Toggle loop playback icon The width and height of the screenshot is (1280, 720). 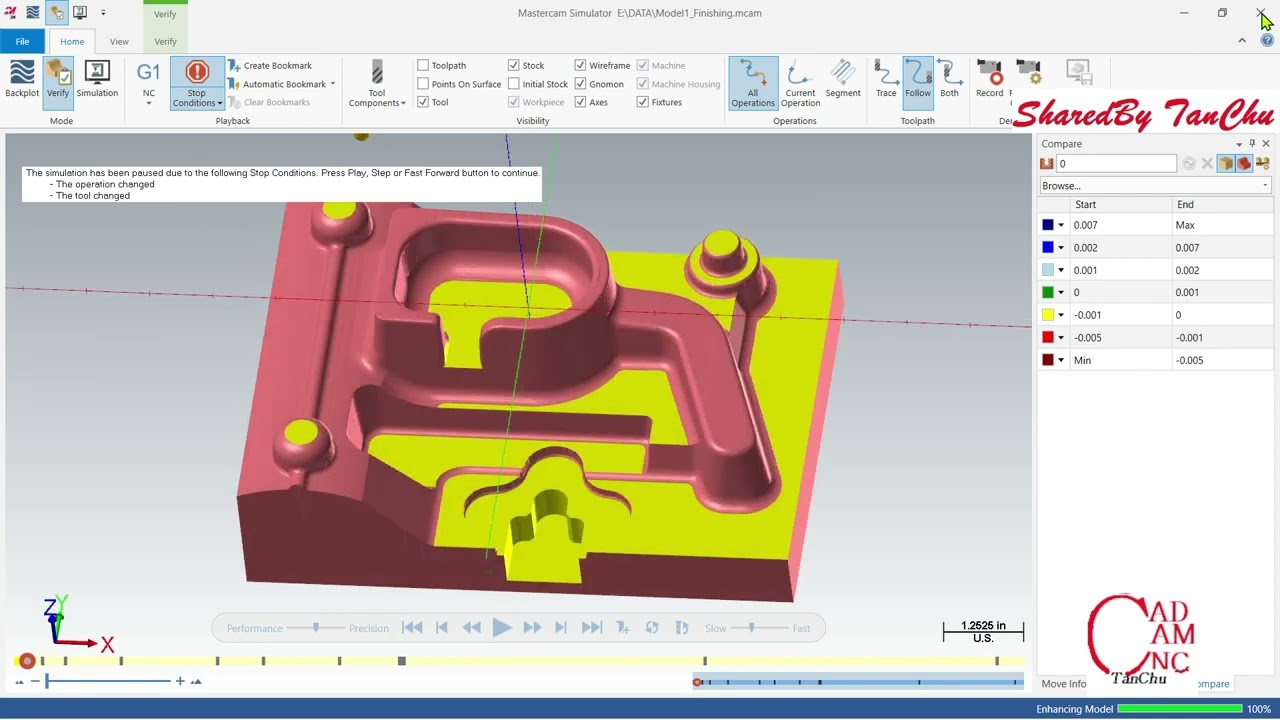652,628
